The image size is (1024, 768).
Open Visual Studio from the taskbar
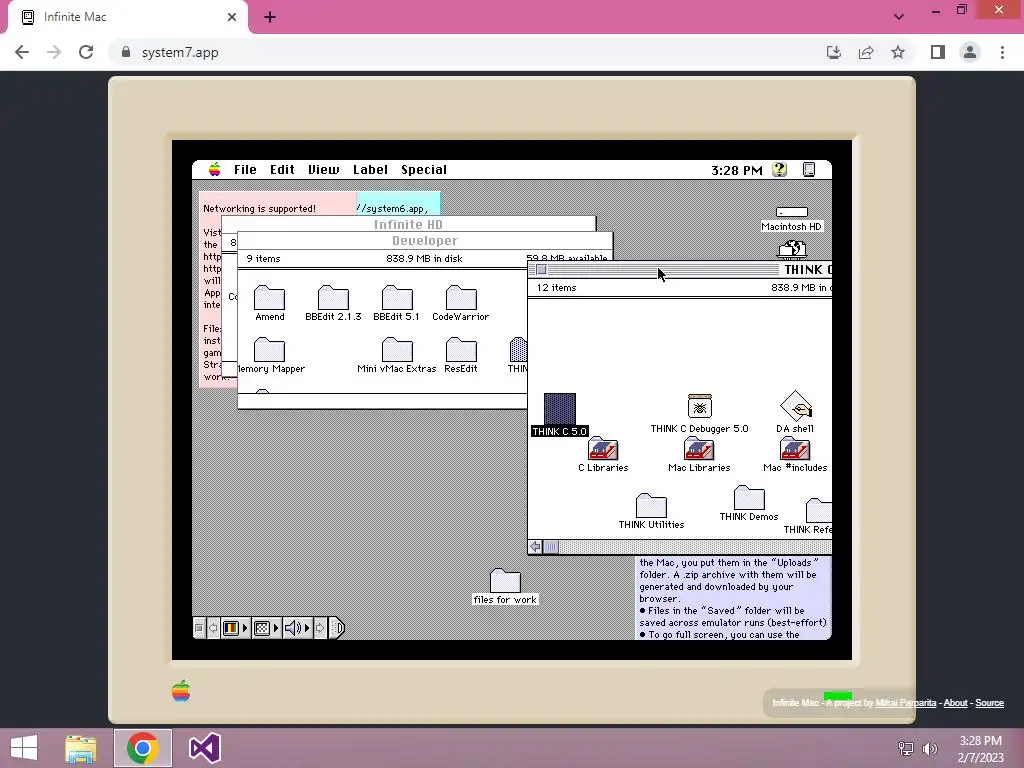pyautogui.click(x=204, y=748)
